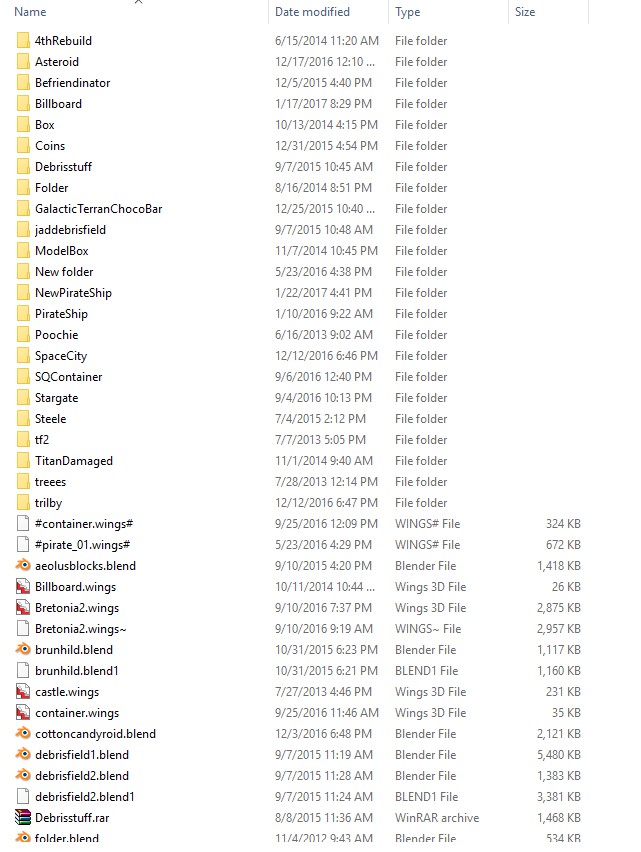Select the 4thRebuild folder icon
Viewport: 641px width, 852px height.
[x=23, y=41]
